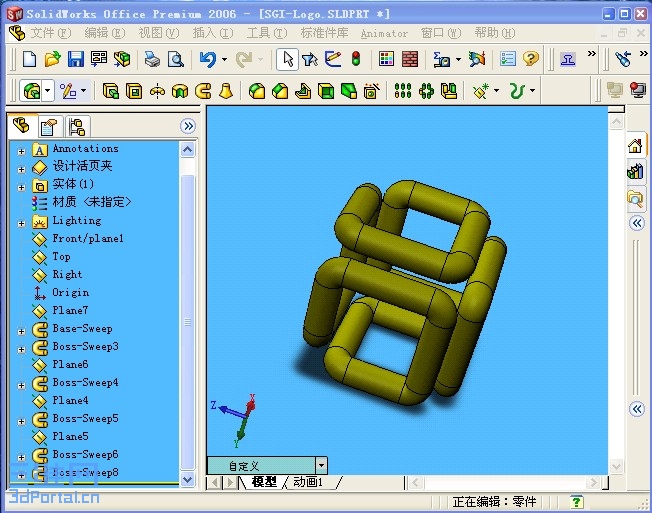This screenshot has width=652, height=513.
Task: Expand the Boss-Sweep4 feature
Action: [x=21, y=385]
